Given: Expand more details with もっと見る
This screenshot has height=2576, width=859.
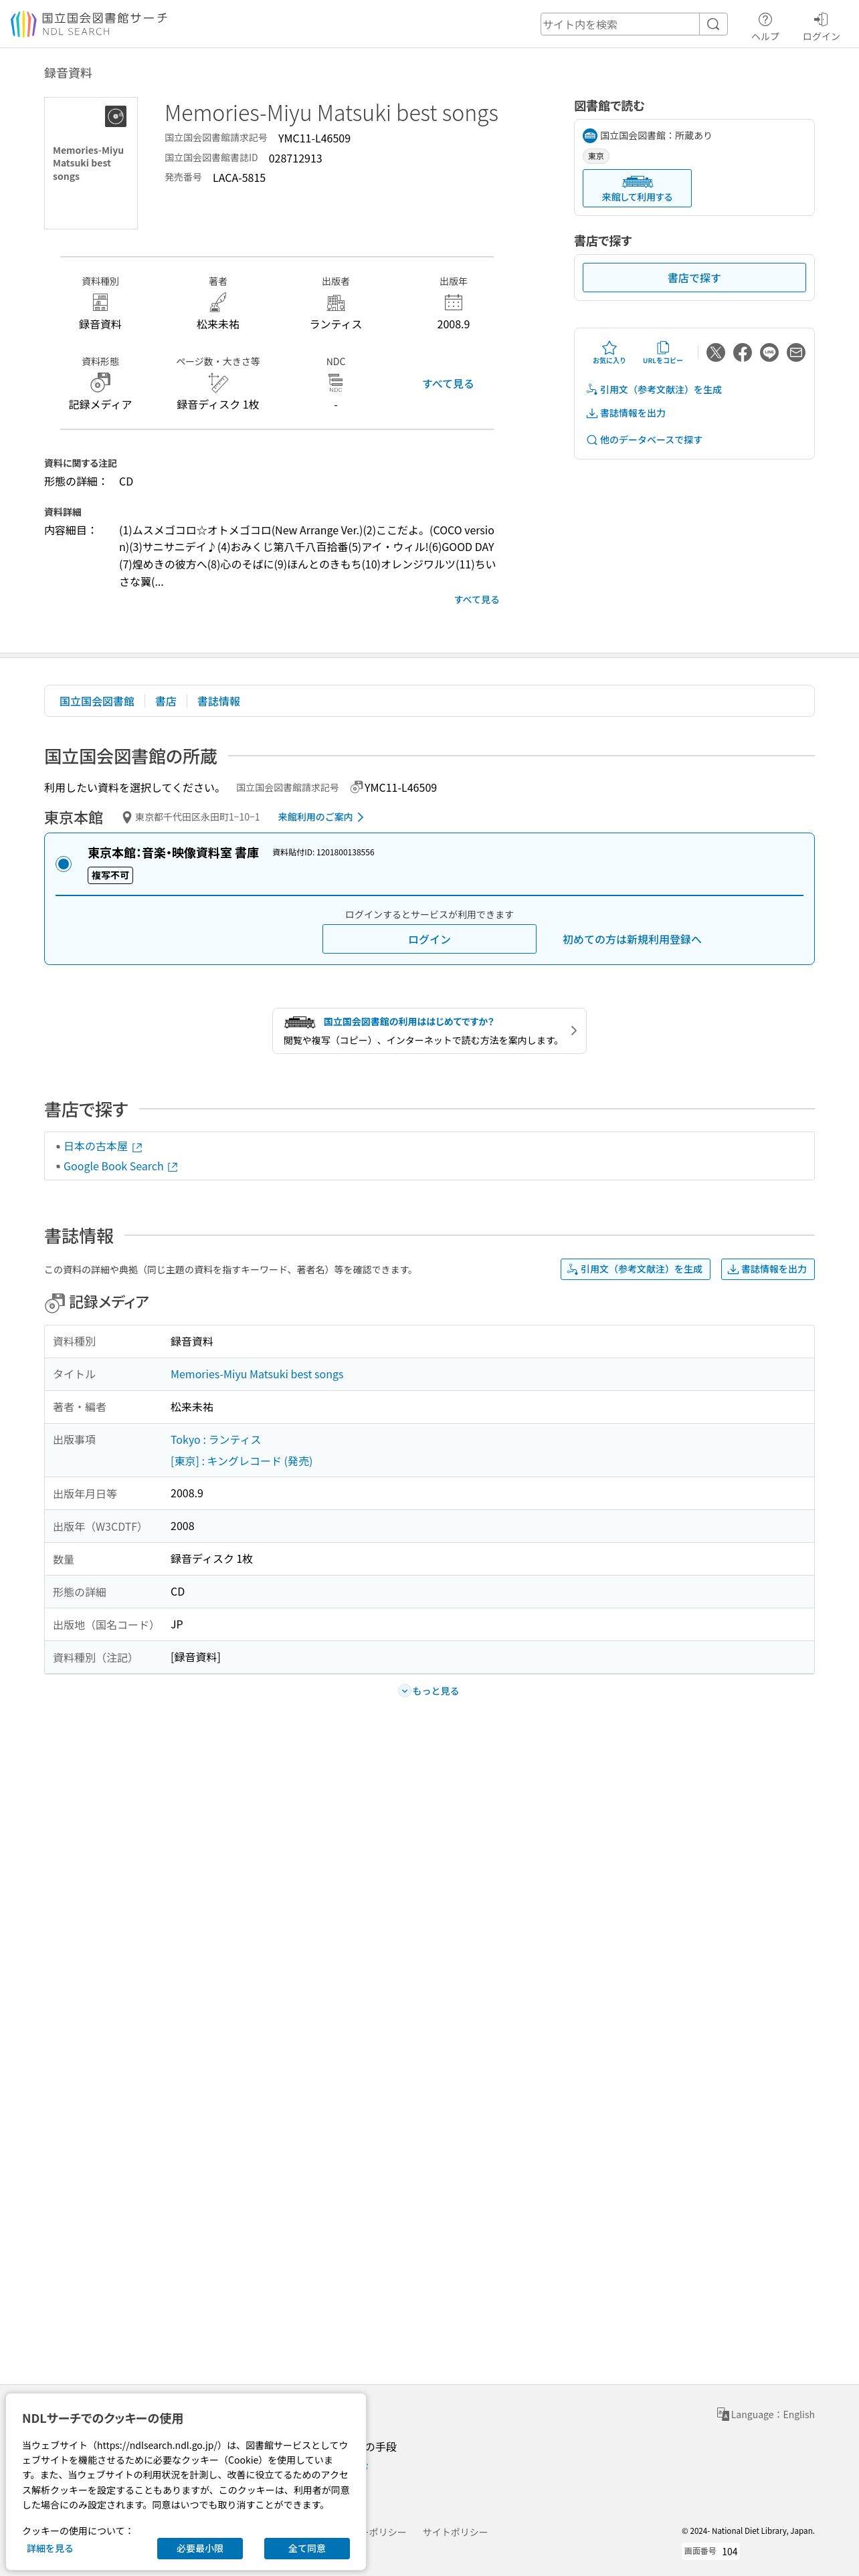Looking at the screenshot, I should (x=429, y=1691).
